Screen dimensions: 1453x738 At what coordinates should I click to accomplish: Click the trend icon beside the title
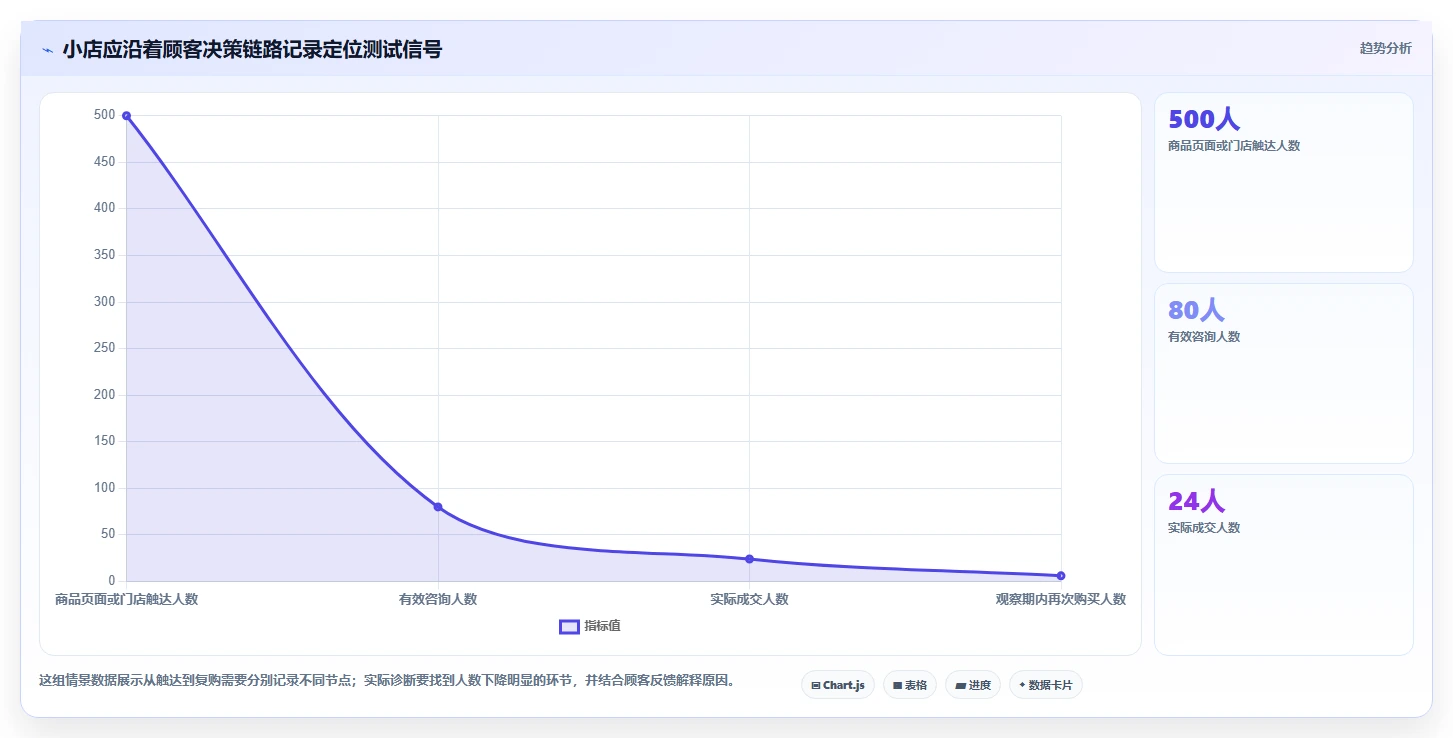[x=47, y=49]
